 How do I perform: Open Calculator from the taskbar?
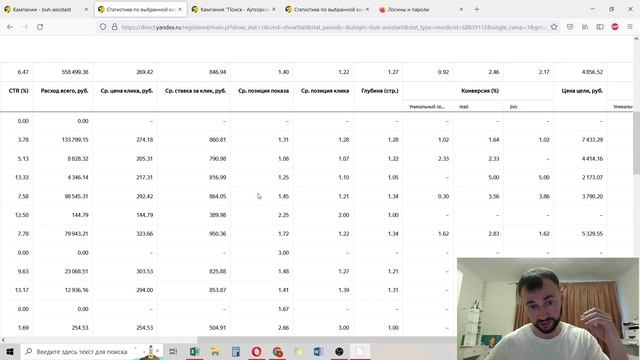[x=236, y=351]
